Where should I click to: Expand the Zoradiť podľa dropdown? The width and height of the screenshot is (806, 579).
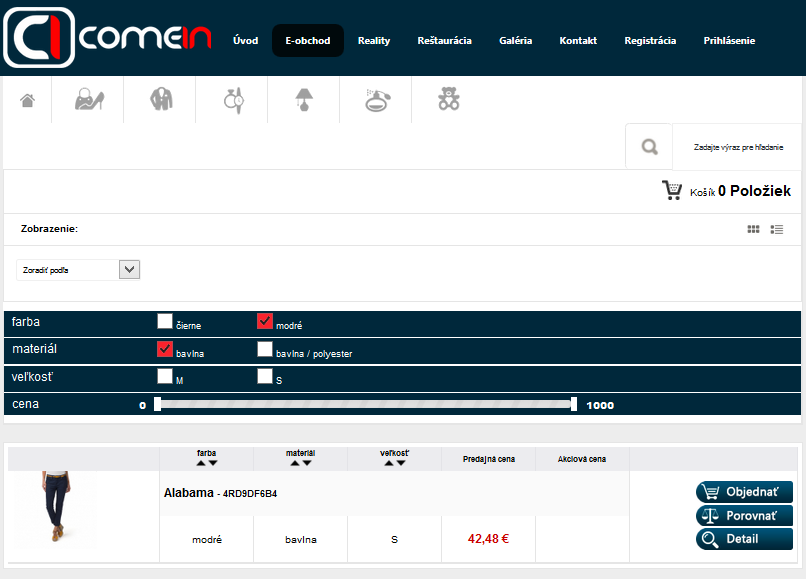(129, 269)
